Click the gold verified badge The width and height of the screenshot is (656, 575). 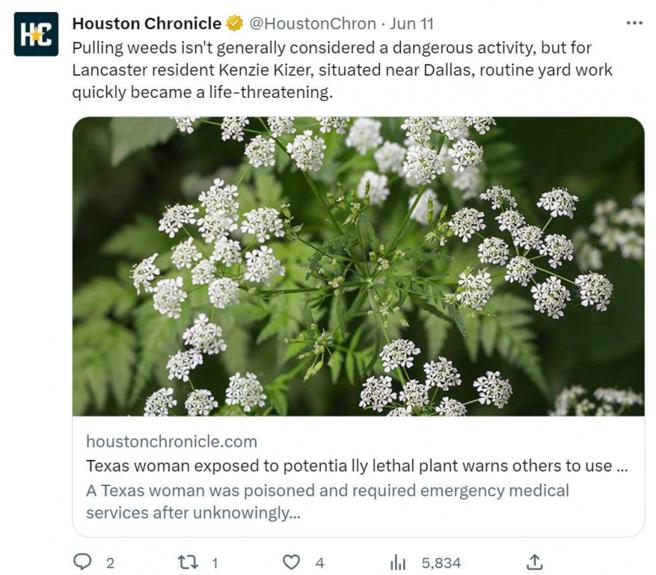click(x=234, y=23)
